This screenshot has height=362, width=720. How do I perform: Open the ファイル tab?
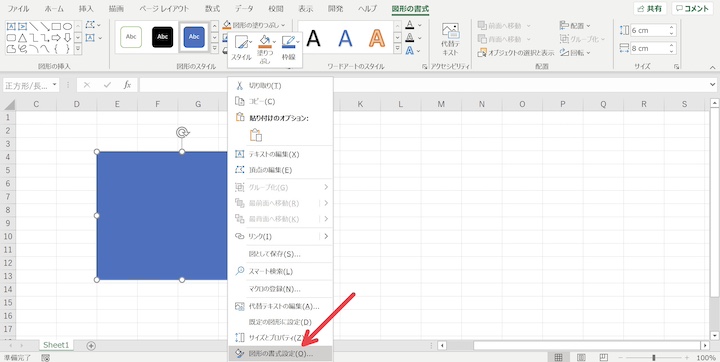coord(18,9)
